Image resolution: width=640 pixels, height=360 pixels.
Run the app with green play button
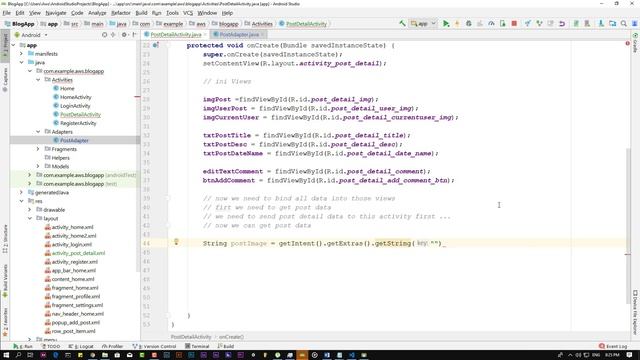click(446, 24)
